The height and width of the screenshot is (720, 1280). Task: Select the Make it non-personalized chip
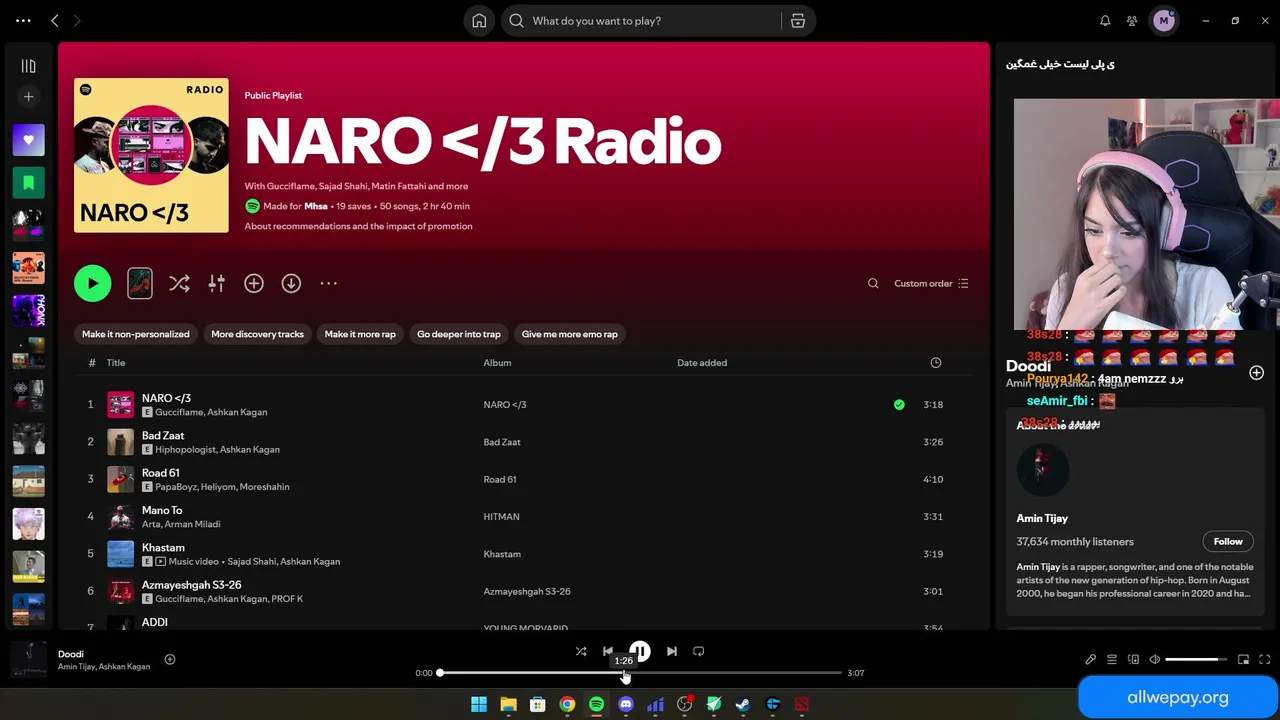point(136,334)
